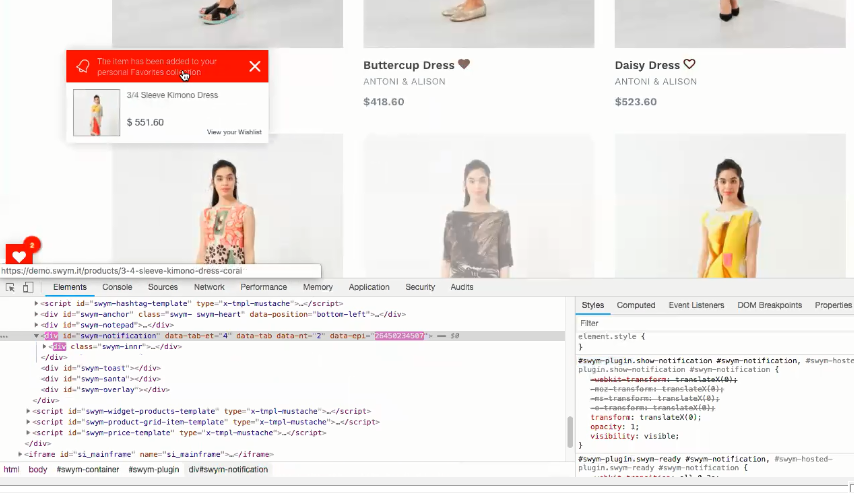854x493 pixels.
Task: Select the swym-santa div row
Action: (x=101, y=379)
